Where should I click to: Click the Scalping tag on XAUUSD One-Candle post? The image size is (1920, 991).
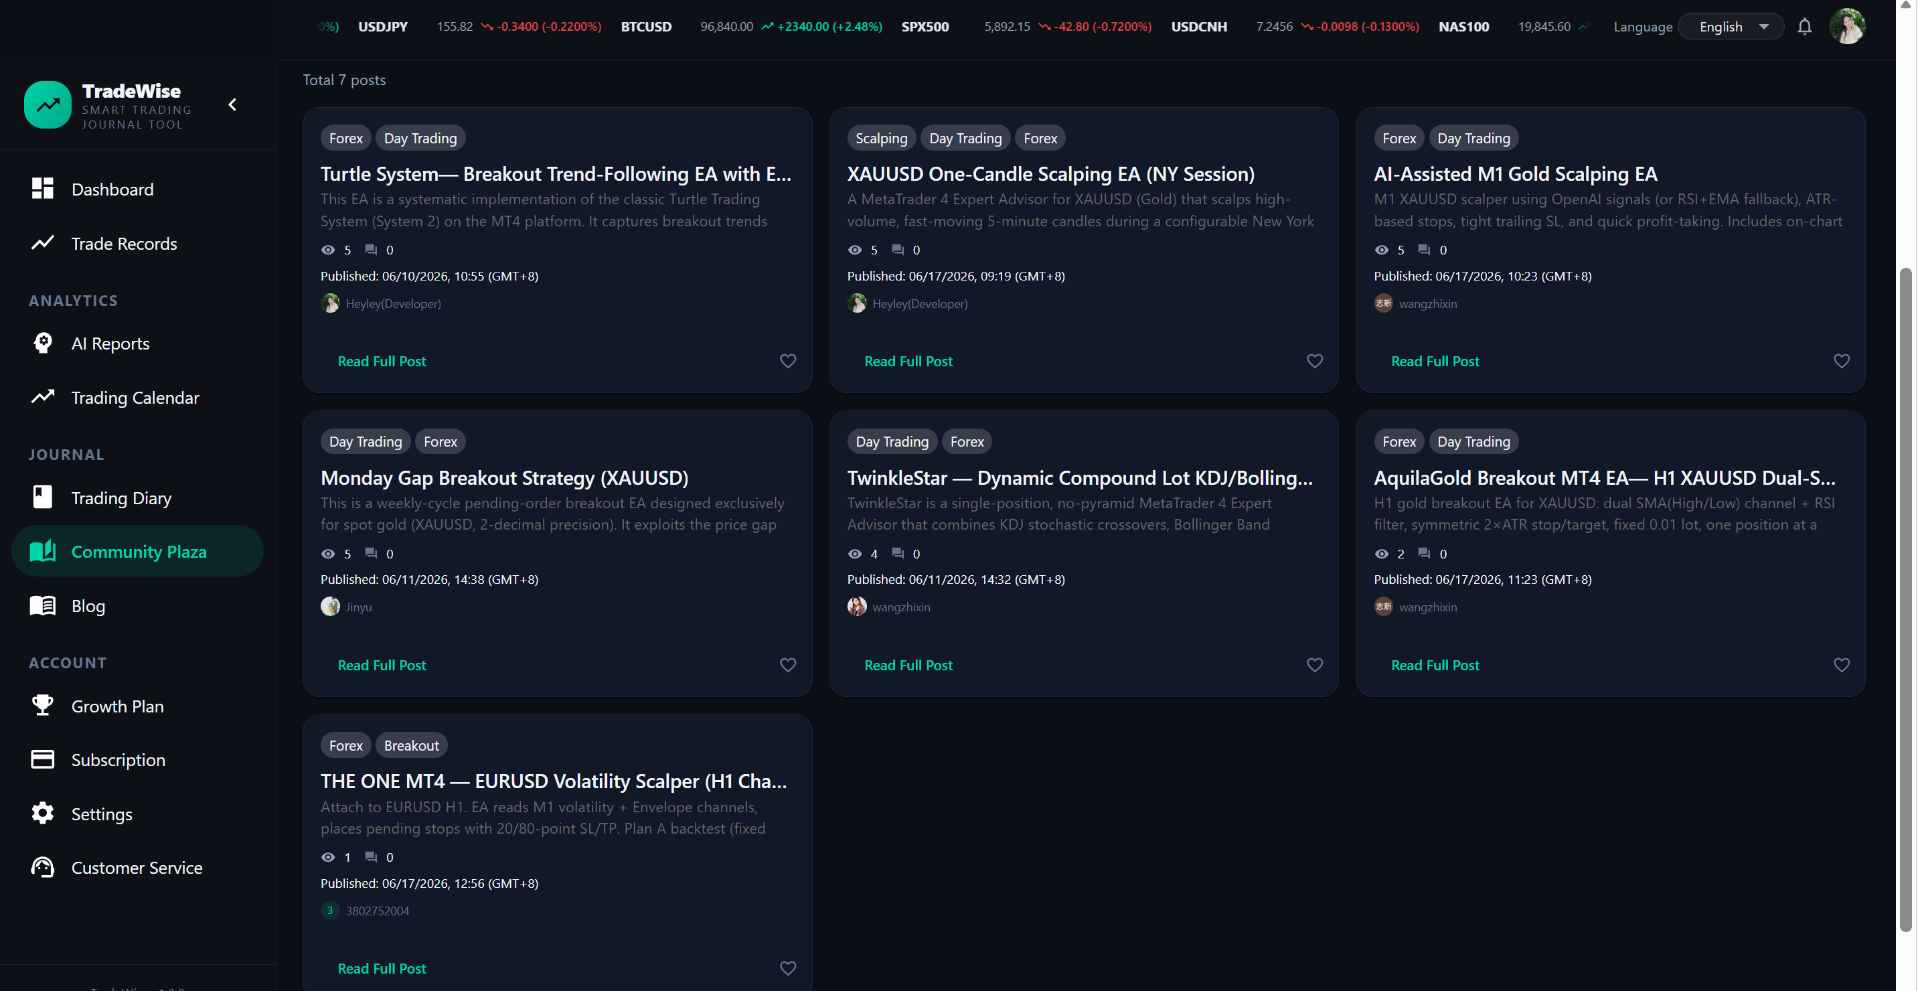coord(881,138)
